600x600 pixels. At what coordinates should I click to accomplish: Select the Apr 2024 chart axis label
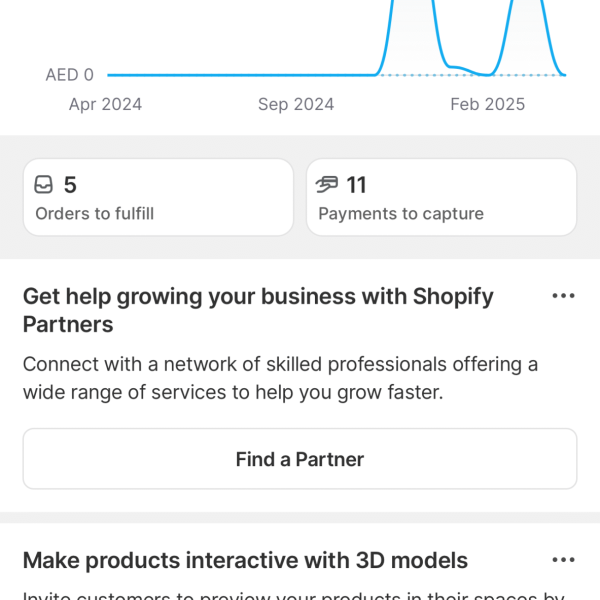[105, 104]
